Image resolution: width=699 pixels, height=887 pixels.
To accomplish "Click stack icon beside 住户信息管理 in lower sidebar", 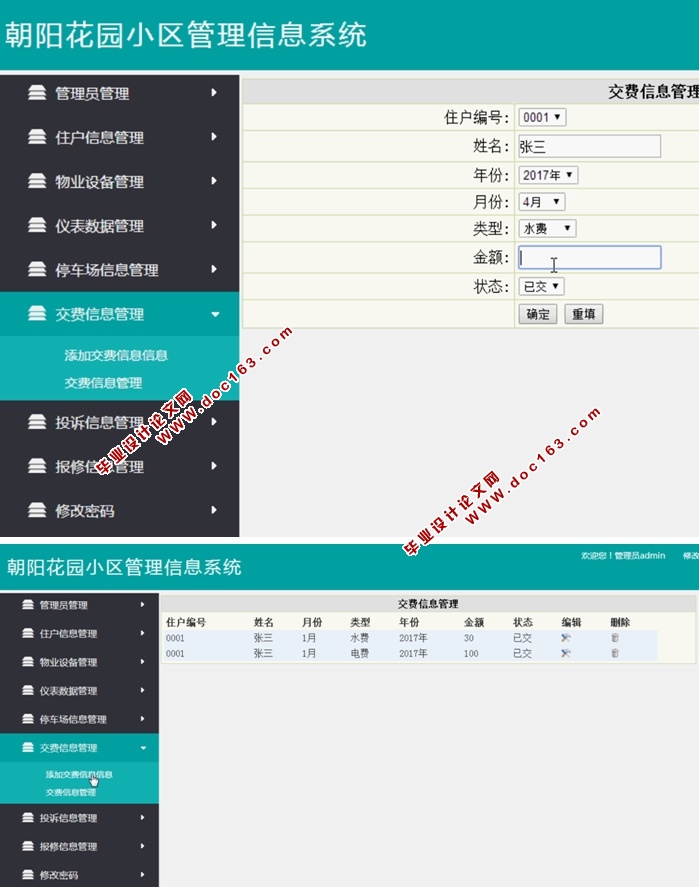I will 28,633.
